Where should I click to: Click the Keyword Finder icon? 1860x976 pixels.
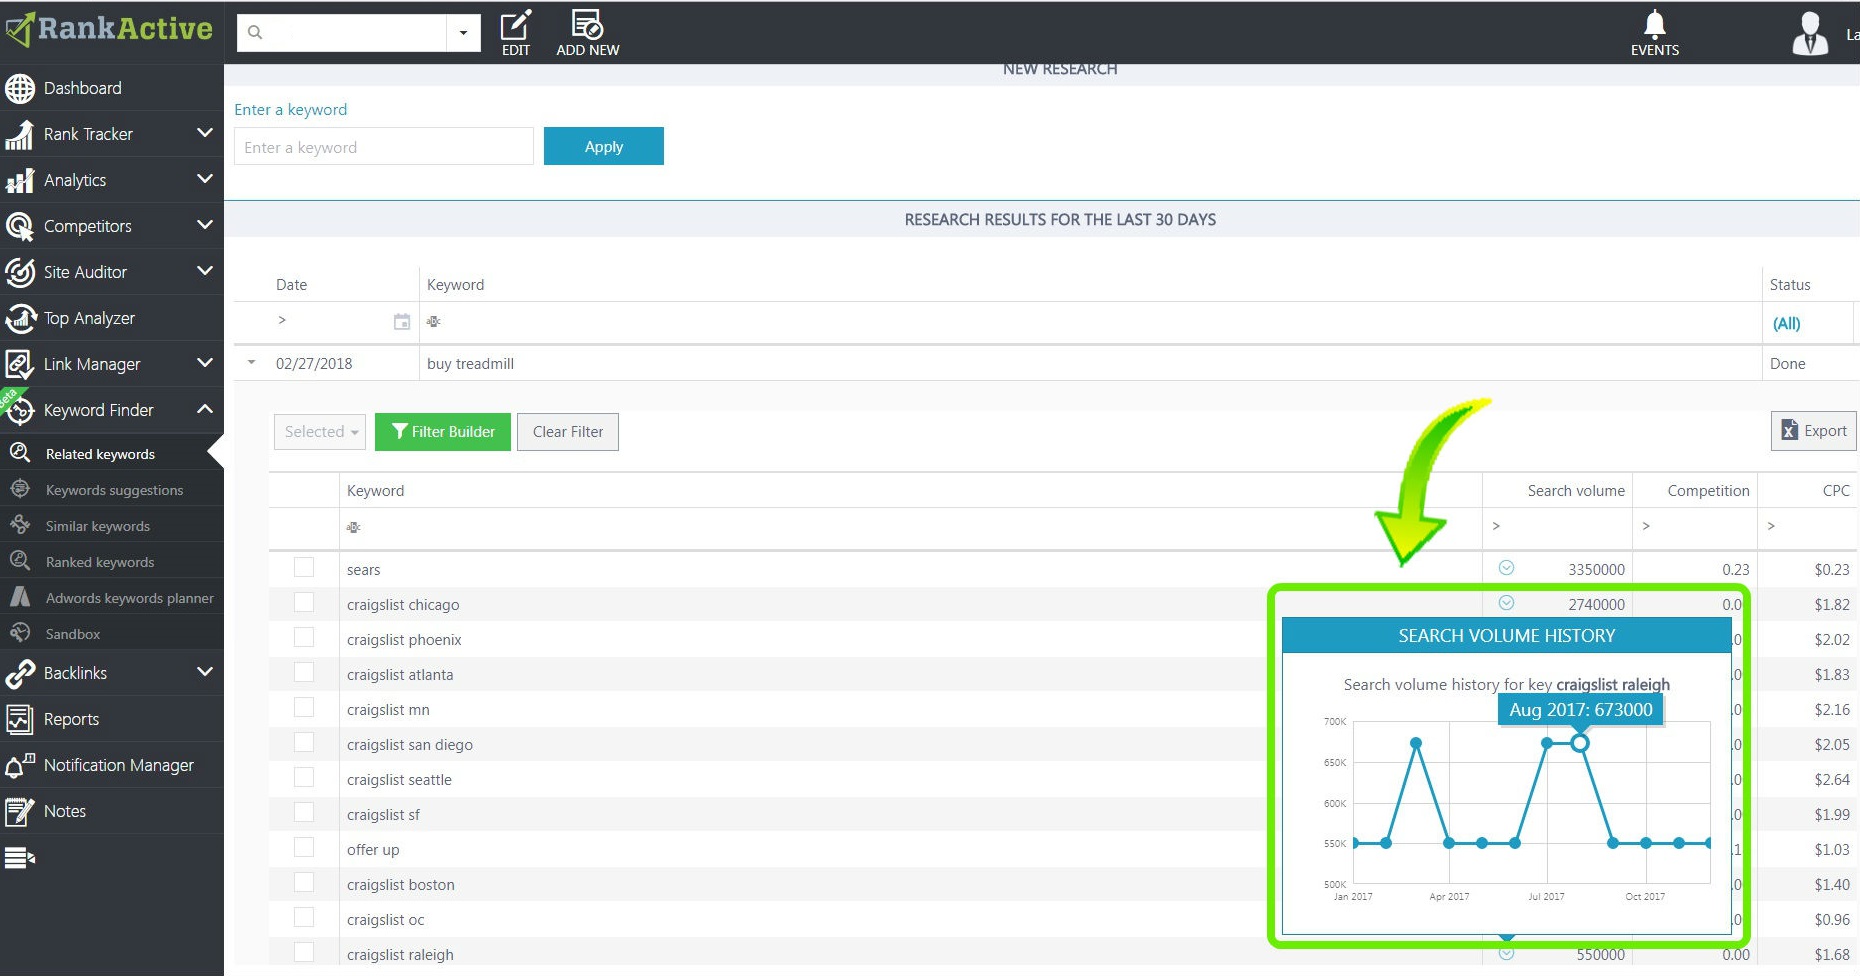20,410
